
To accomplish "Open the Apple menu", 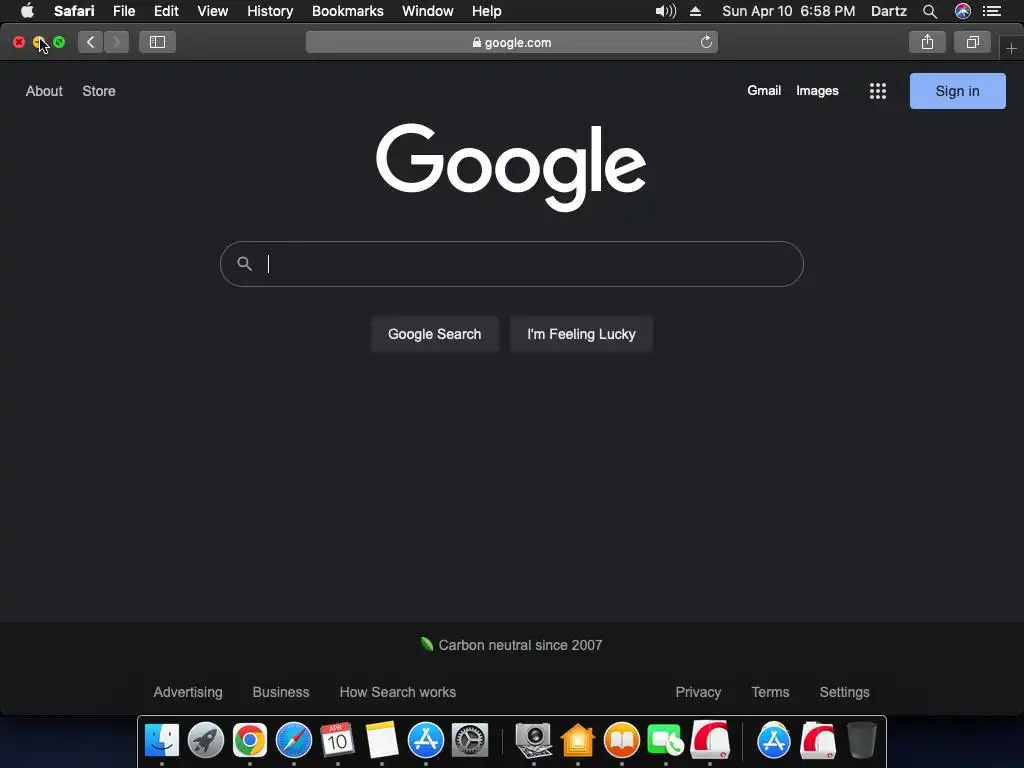I will point(27,11).
